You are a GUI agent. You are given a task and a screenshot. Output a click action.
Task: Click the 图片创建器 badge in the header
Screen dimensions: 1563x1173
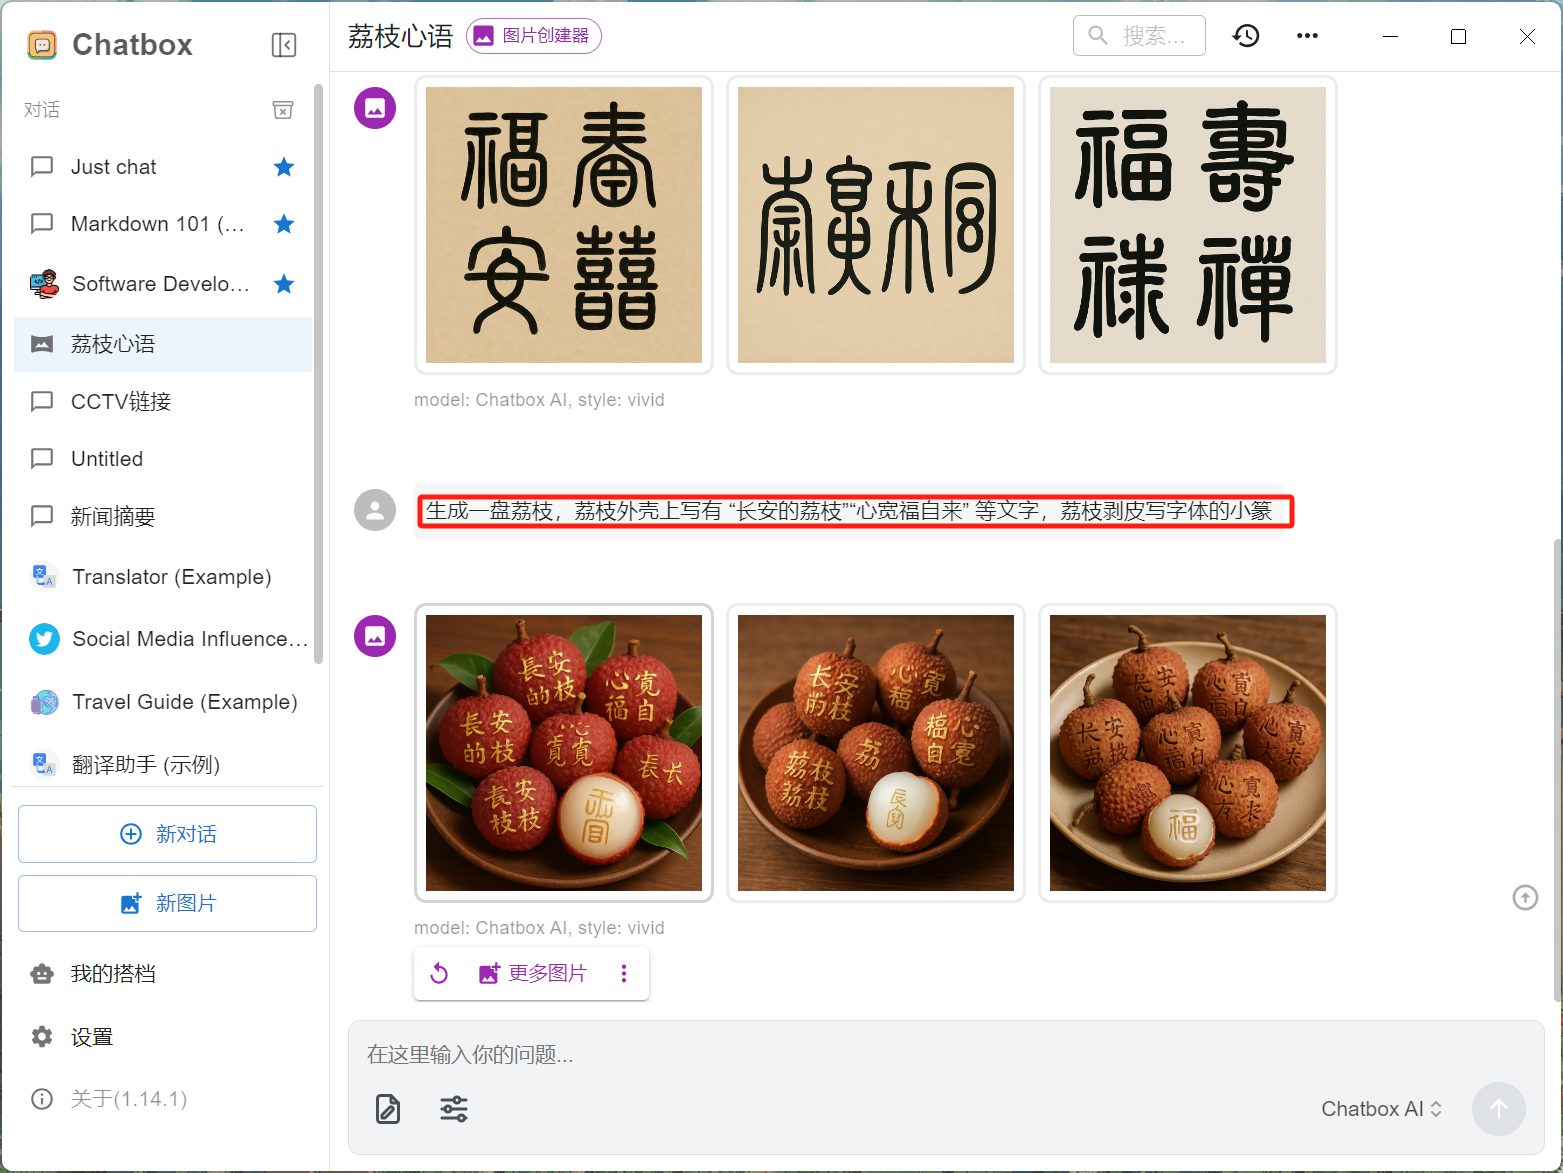tap(533, 36)
